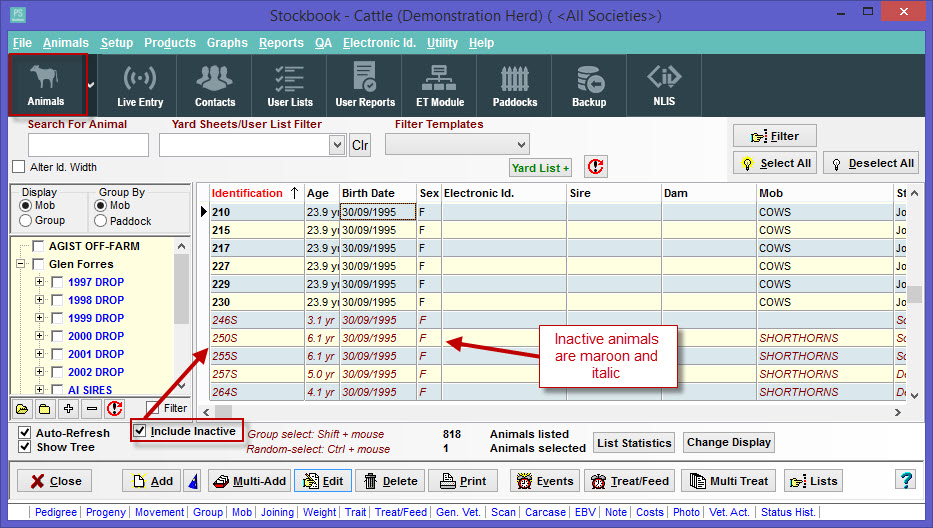The height and width of the screenshot is (528, 933).
Task: Open the NLIS module
Action: 664,86
